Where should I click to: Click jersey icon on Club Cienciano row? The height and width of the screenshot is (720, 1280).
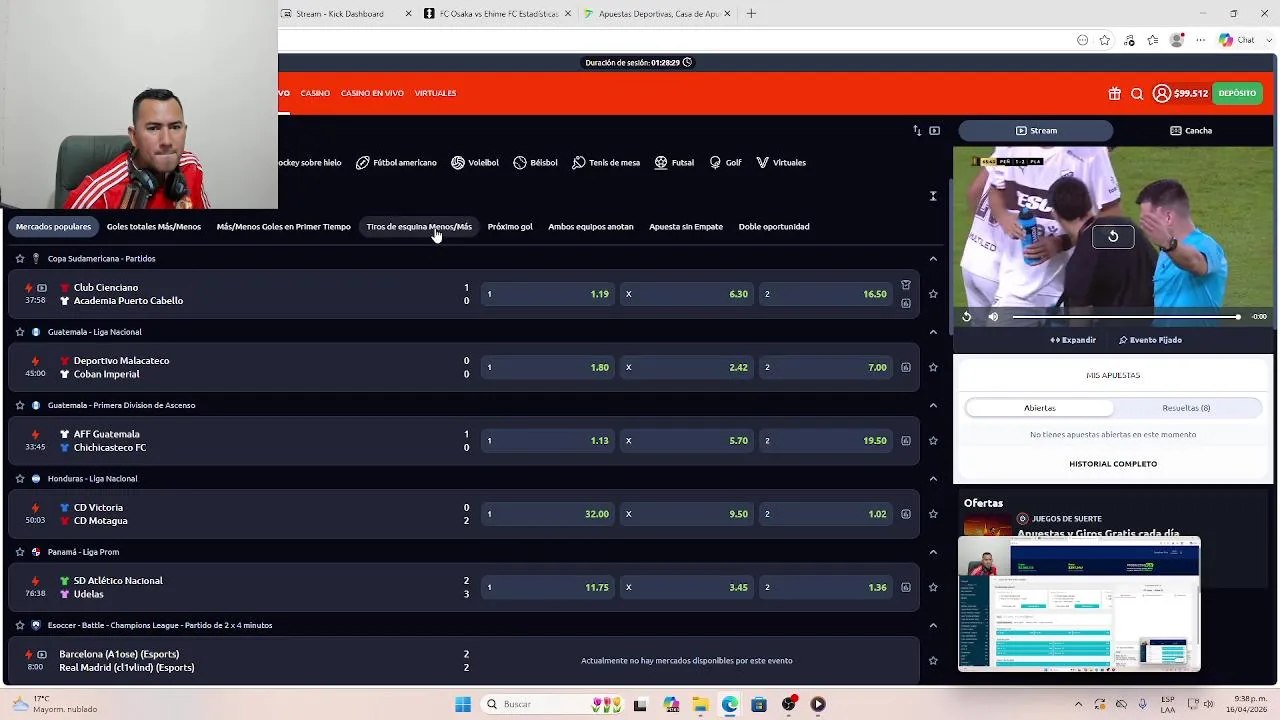click(x=906, y=285)
